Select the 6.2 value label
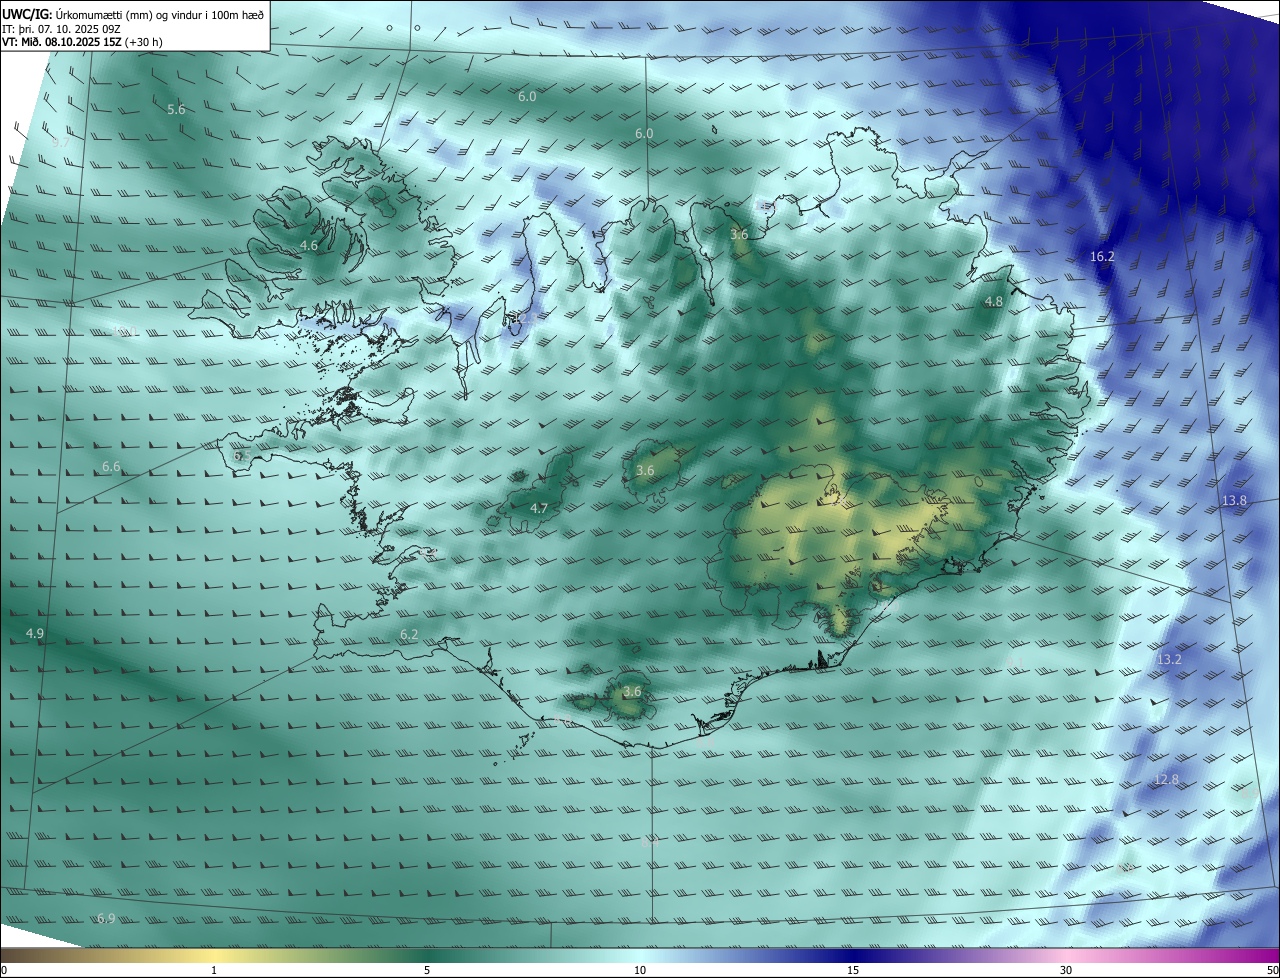1280x978 pixels. tap(409, 635)
